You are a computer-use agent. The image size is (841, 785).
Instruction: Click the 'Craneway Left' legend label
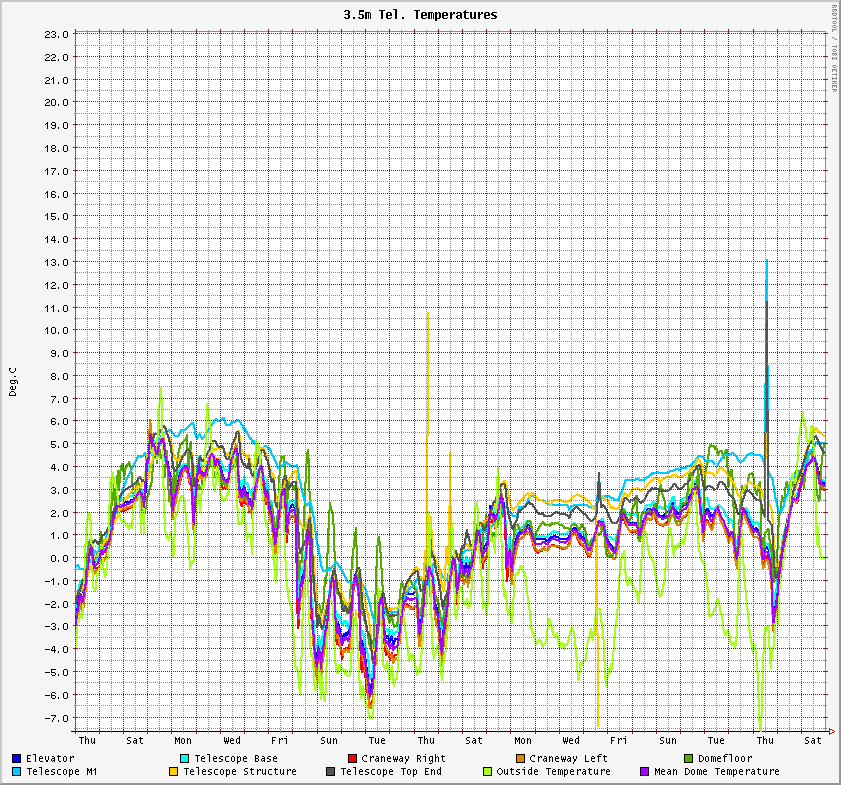click(568, 759)
